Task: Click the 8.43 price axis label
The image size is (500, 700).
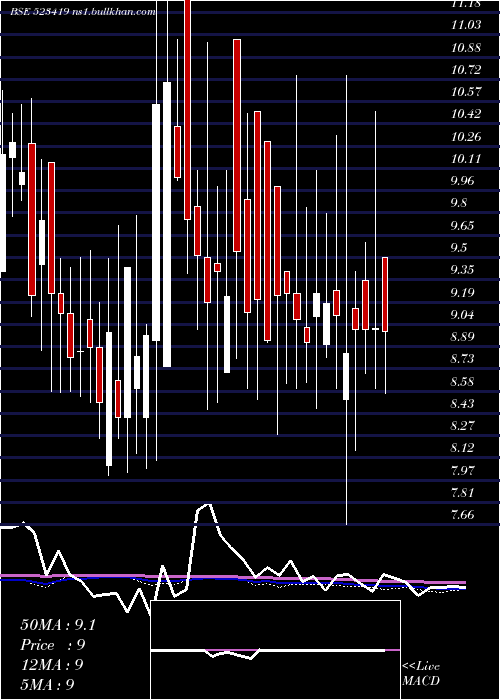Action: pyautogui.click(x=464, y=404)
